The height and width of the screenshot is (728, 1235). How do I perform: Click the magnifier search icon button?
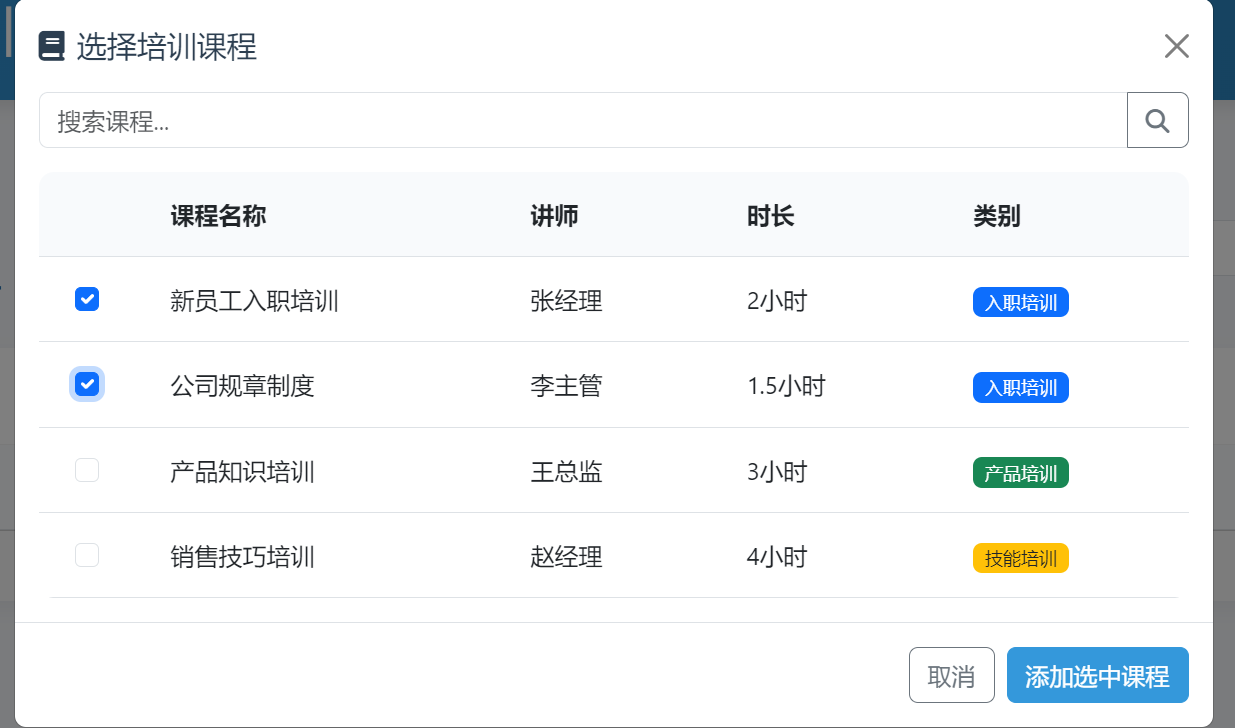(x=1157, y=120)
